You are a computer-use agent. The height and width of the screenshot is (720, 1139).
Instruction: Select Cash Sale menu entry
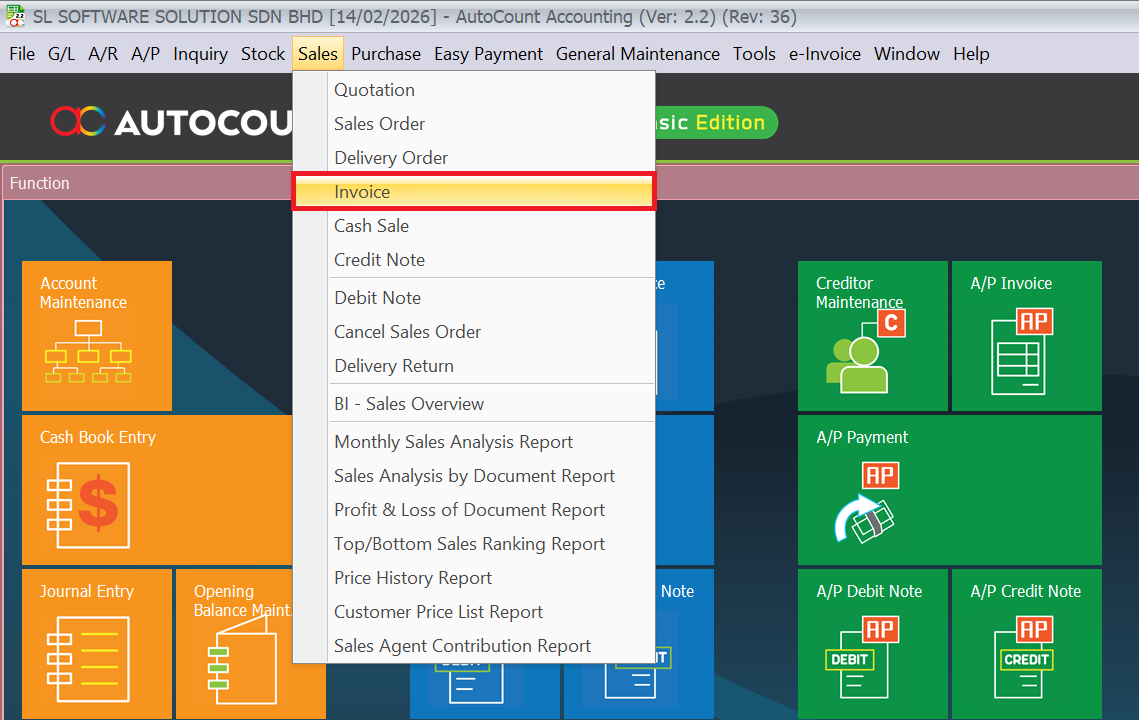point(371,226)
